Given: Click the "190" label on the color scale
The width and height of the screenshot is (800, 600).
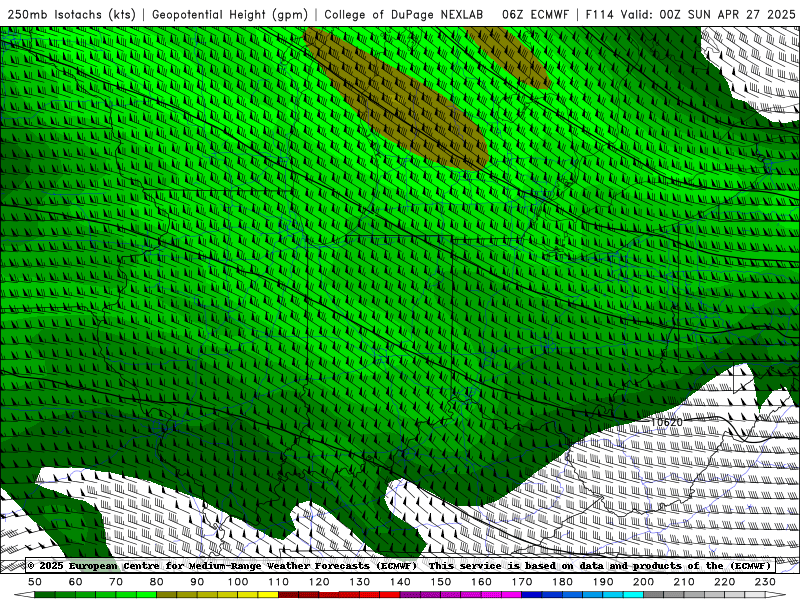Looking at the screenshot, I should point(603,582).
